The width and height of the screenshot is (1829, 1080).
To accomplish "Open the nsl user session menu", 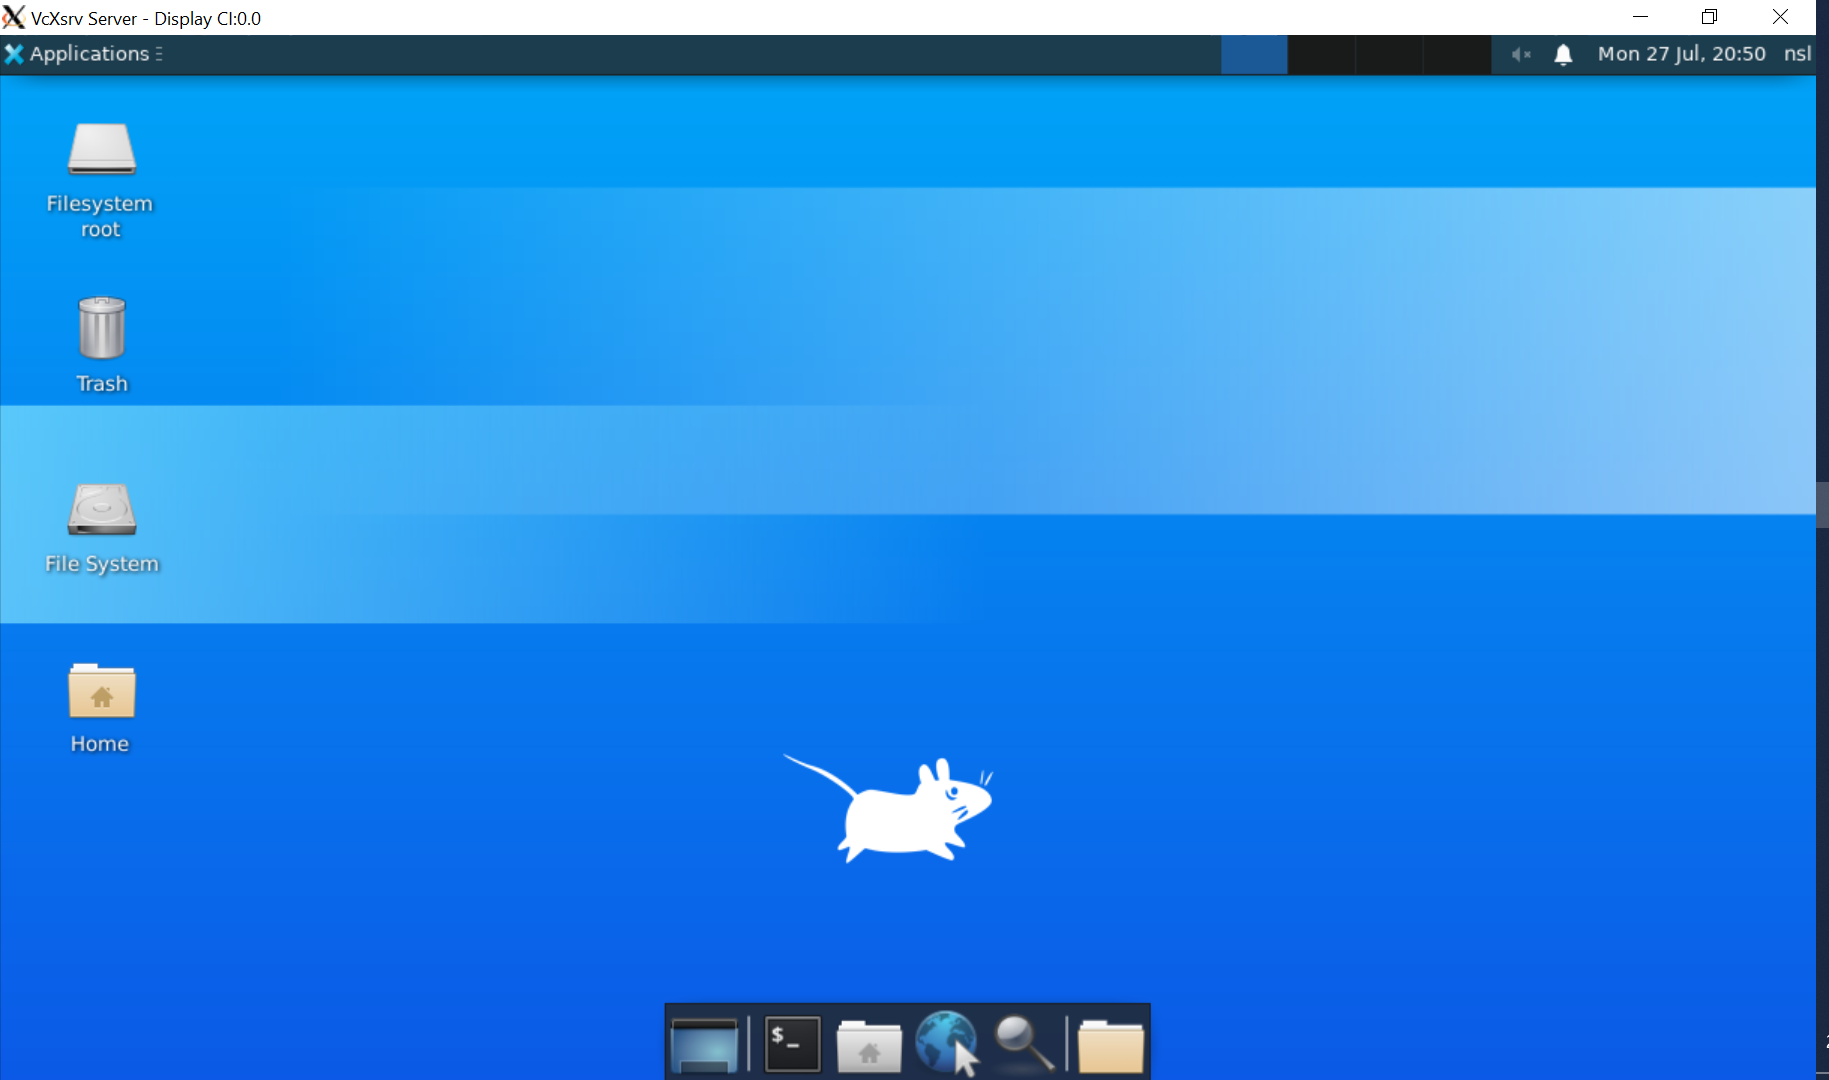I will pyautogui.click(x=1797, y=54).
